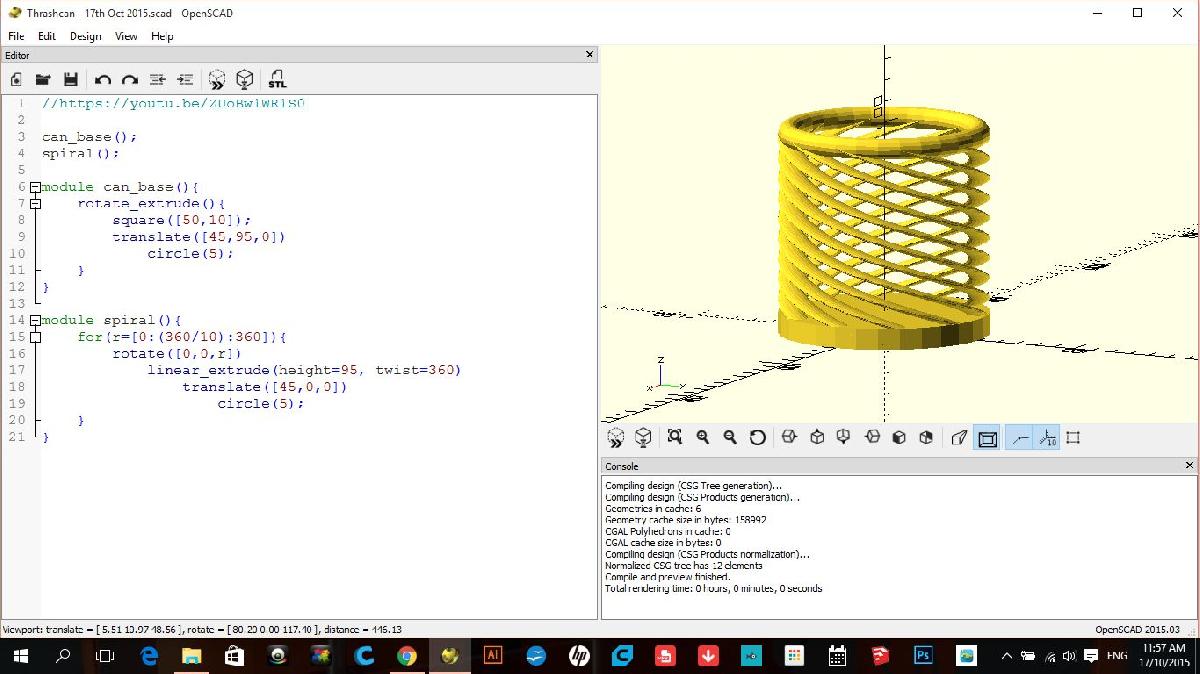Click the Save file icon

coord(71,79)
